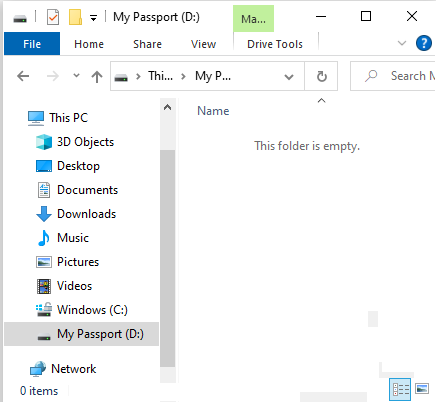This screenshot has width=437, height=402.
Task: Sort by the Name column header
Action: coord(213,111)
